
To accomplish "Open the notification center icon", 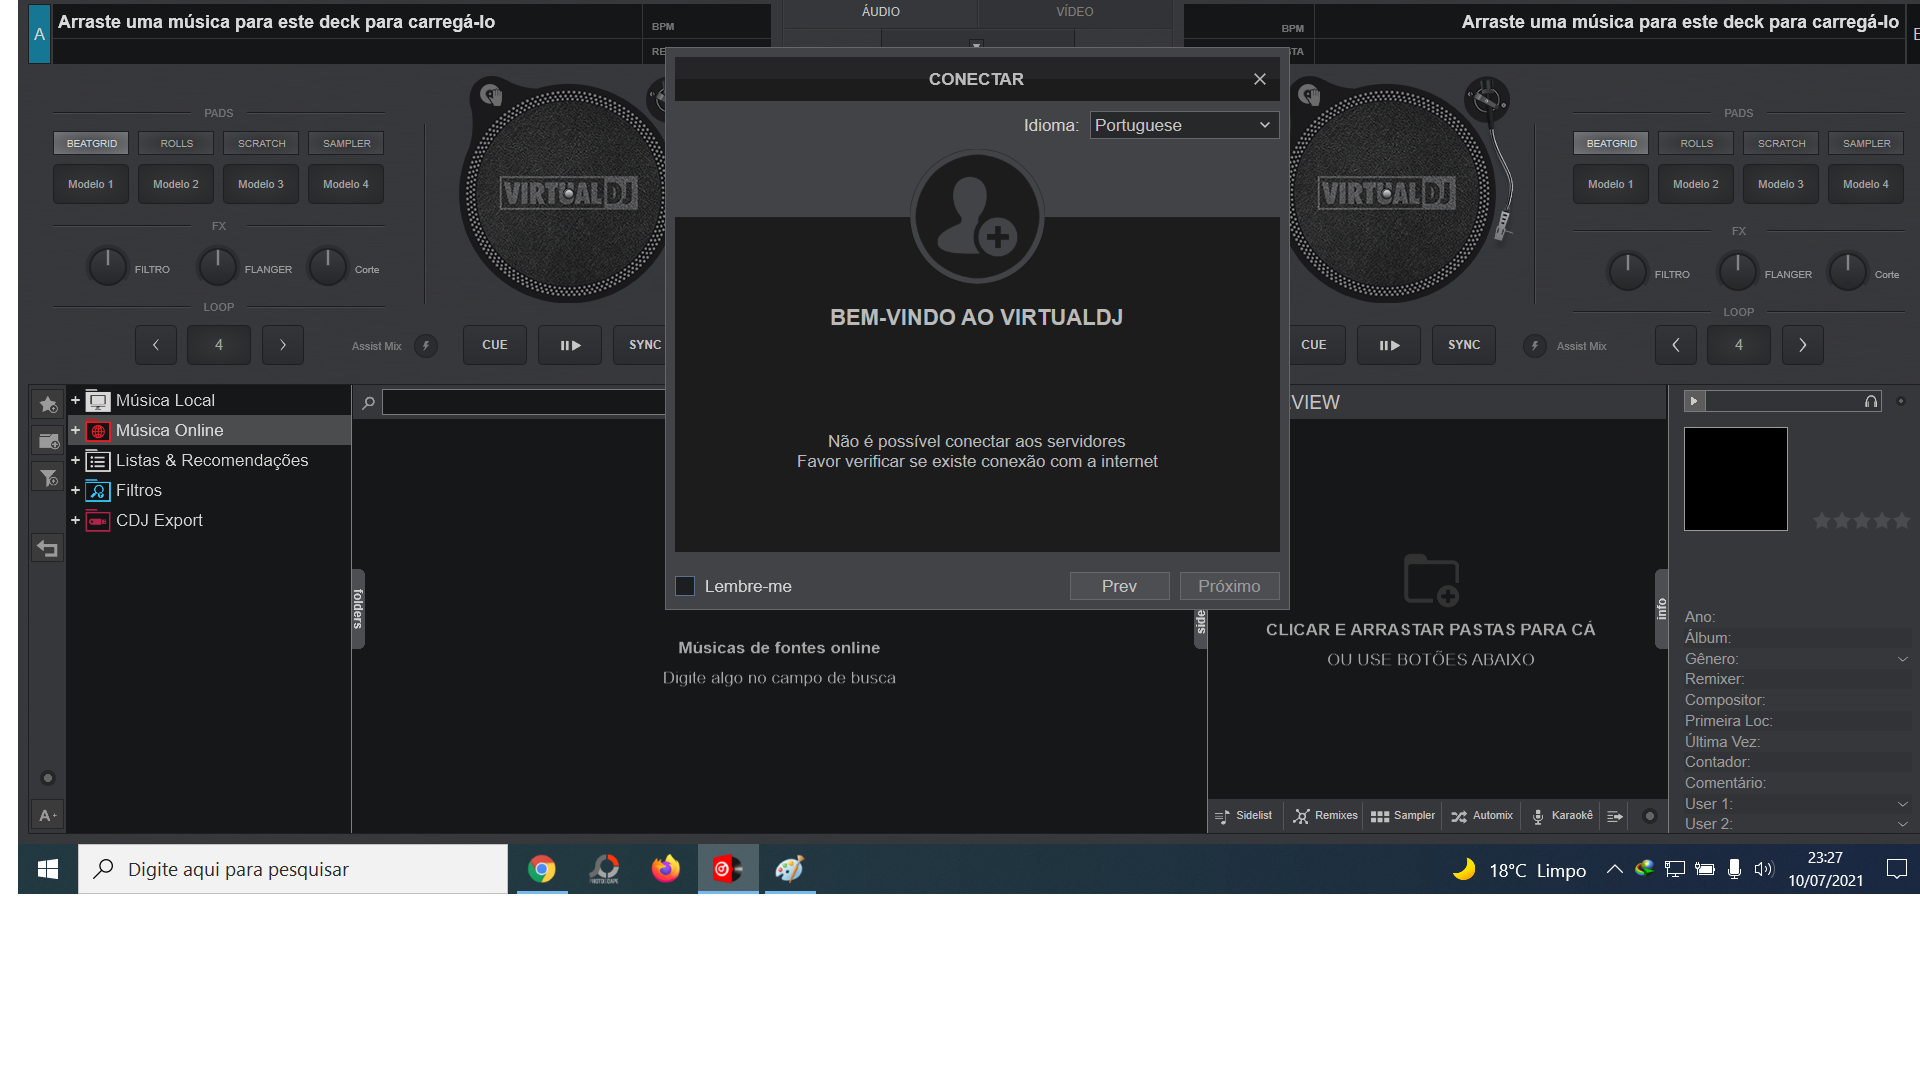I will [x=1896, y=869].
